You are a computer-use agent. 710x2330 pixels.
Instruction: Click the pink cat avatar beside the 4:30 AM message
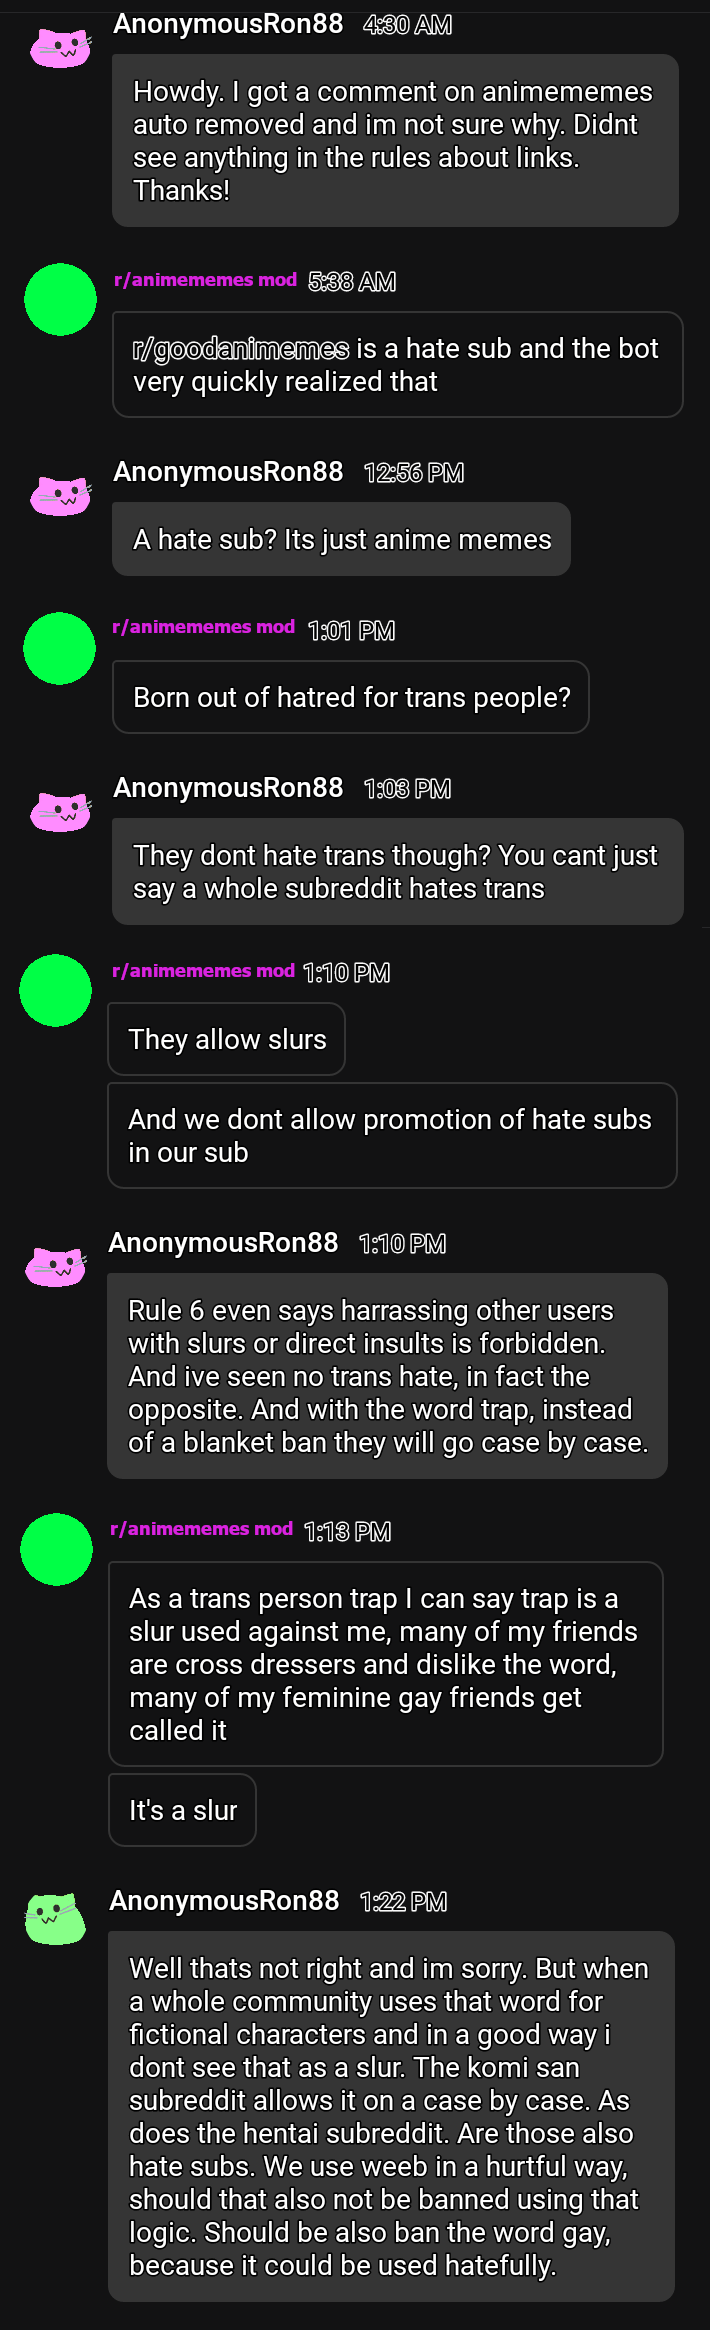click(60, 48)
